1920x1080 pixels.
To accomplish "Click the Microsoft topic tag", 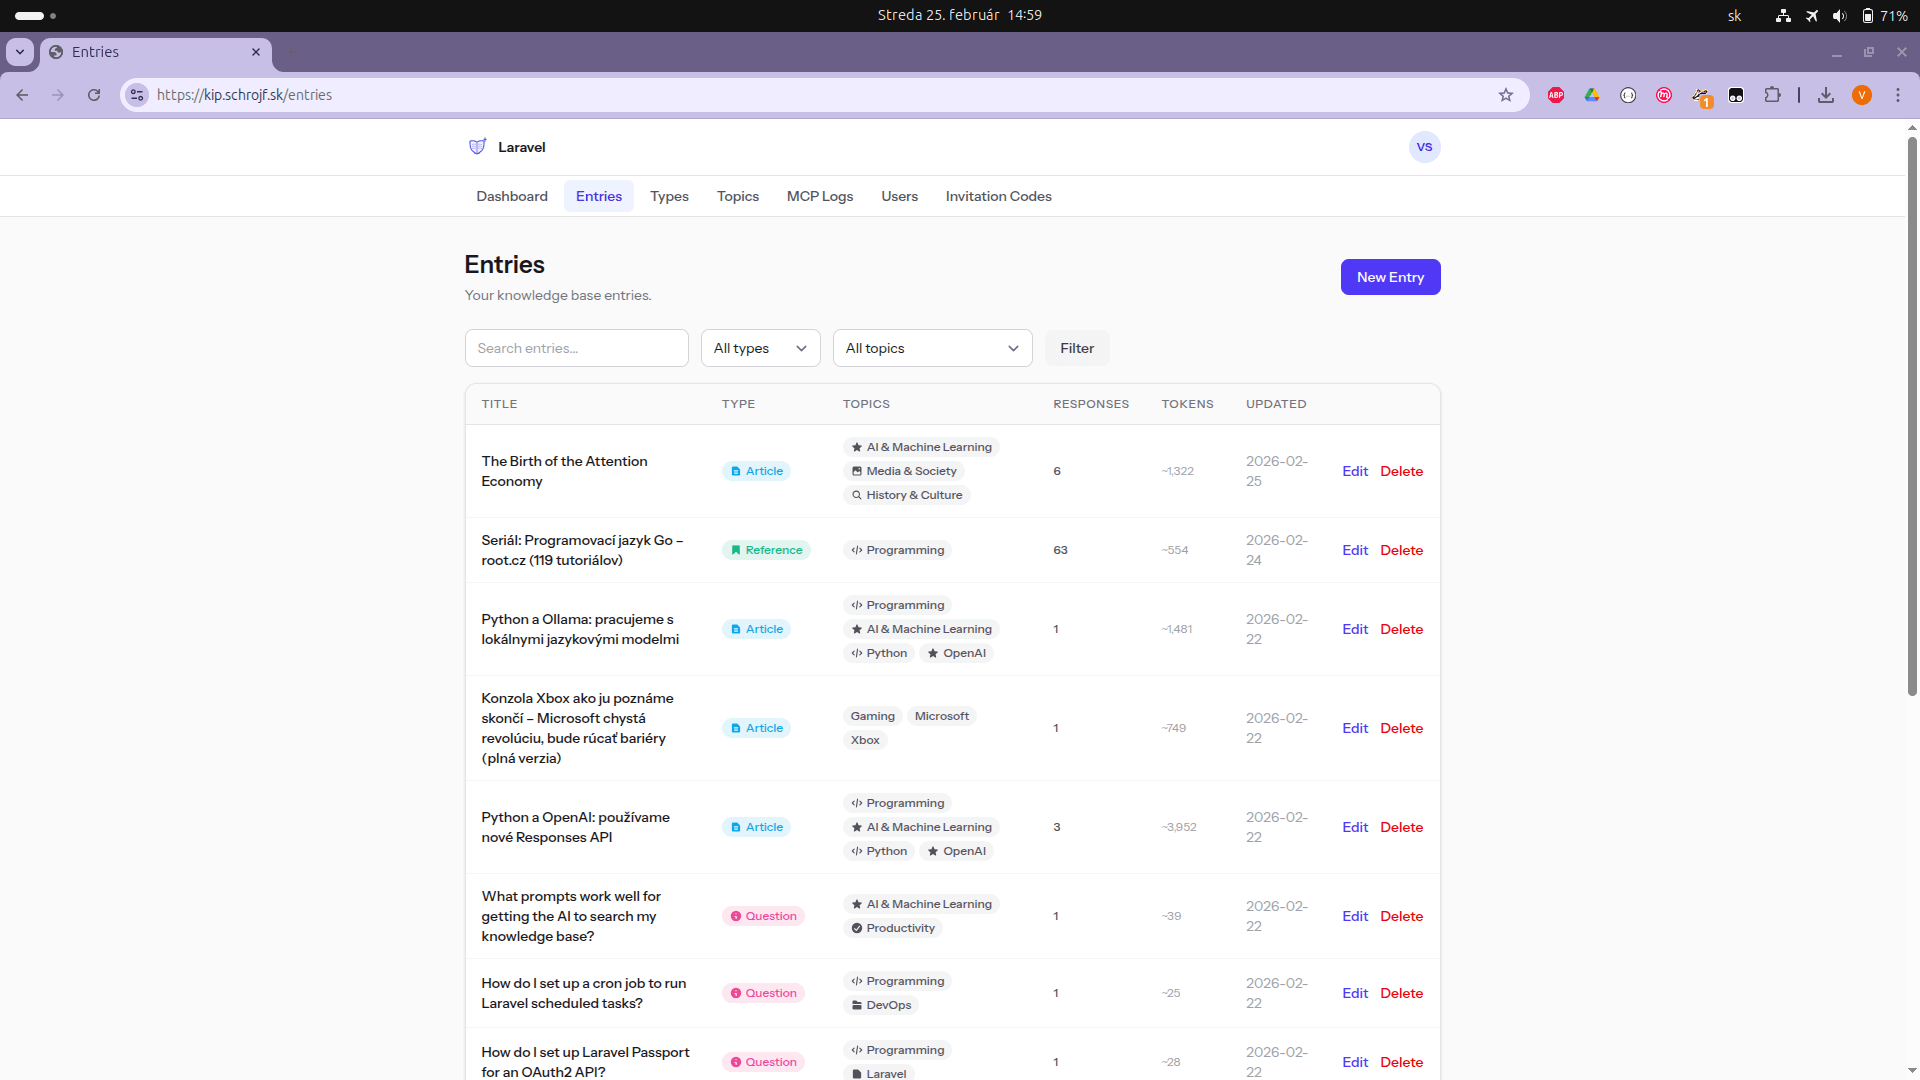I will point(942,716).
